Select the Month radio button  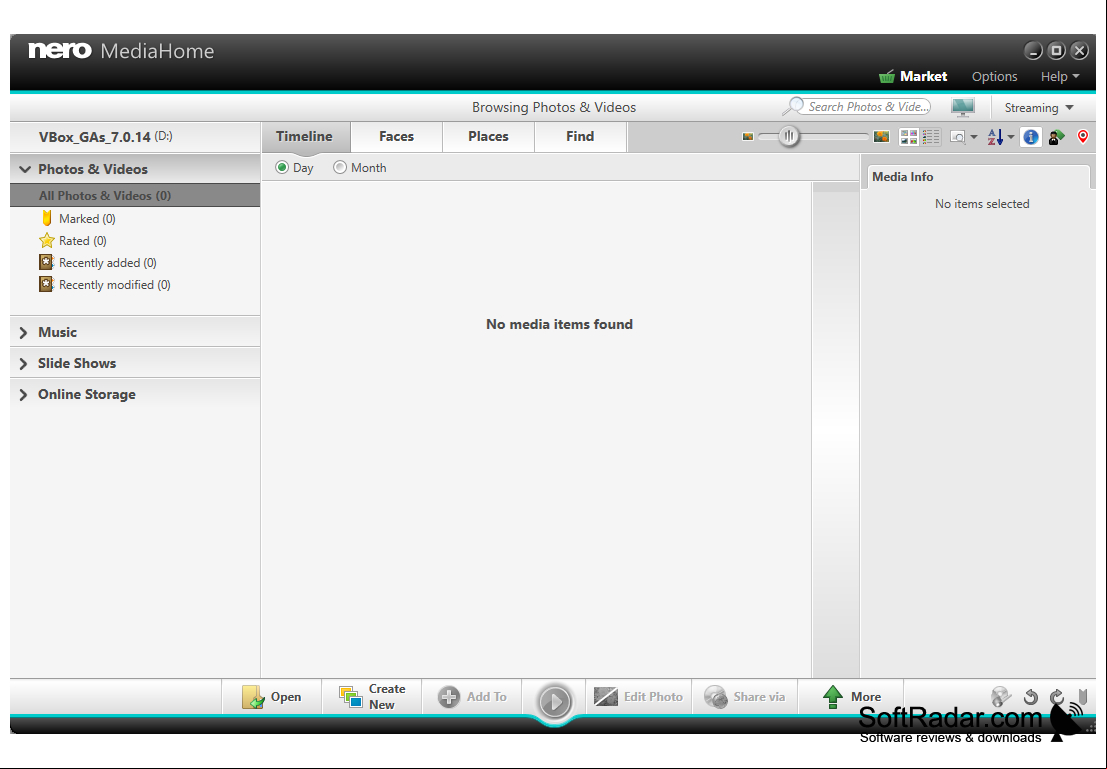pos(340,167)
